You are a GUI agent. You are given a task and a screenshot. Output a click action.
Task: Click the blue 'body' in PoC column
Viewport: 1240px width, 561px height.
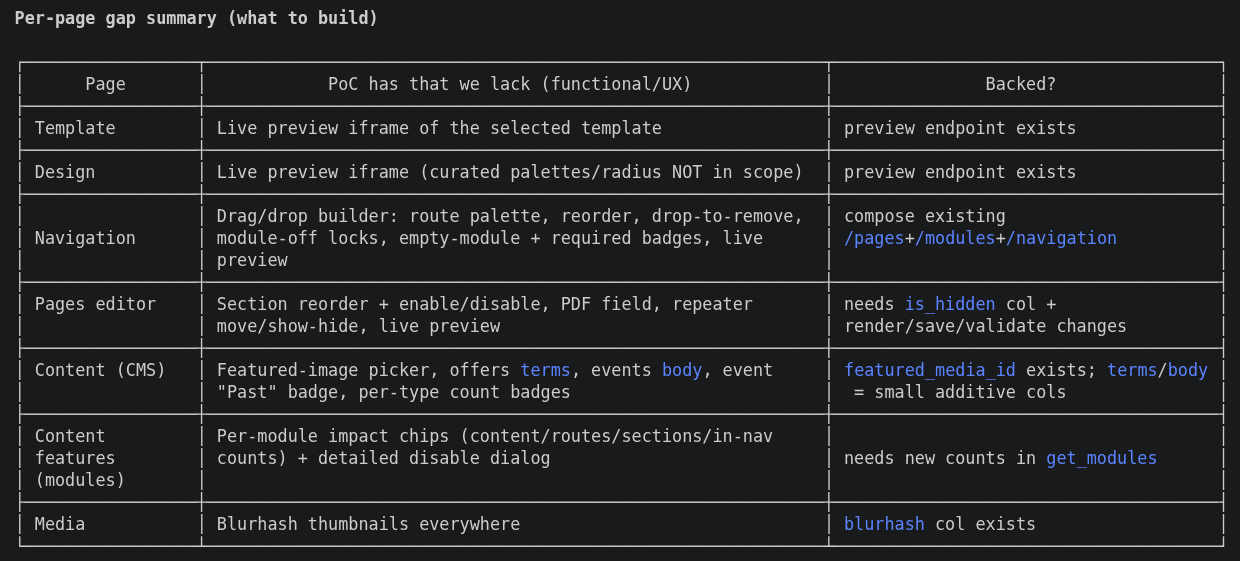tap(682, 370)
